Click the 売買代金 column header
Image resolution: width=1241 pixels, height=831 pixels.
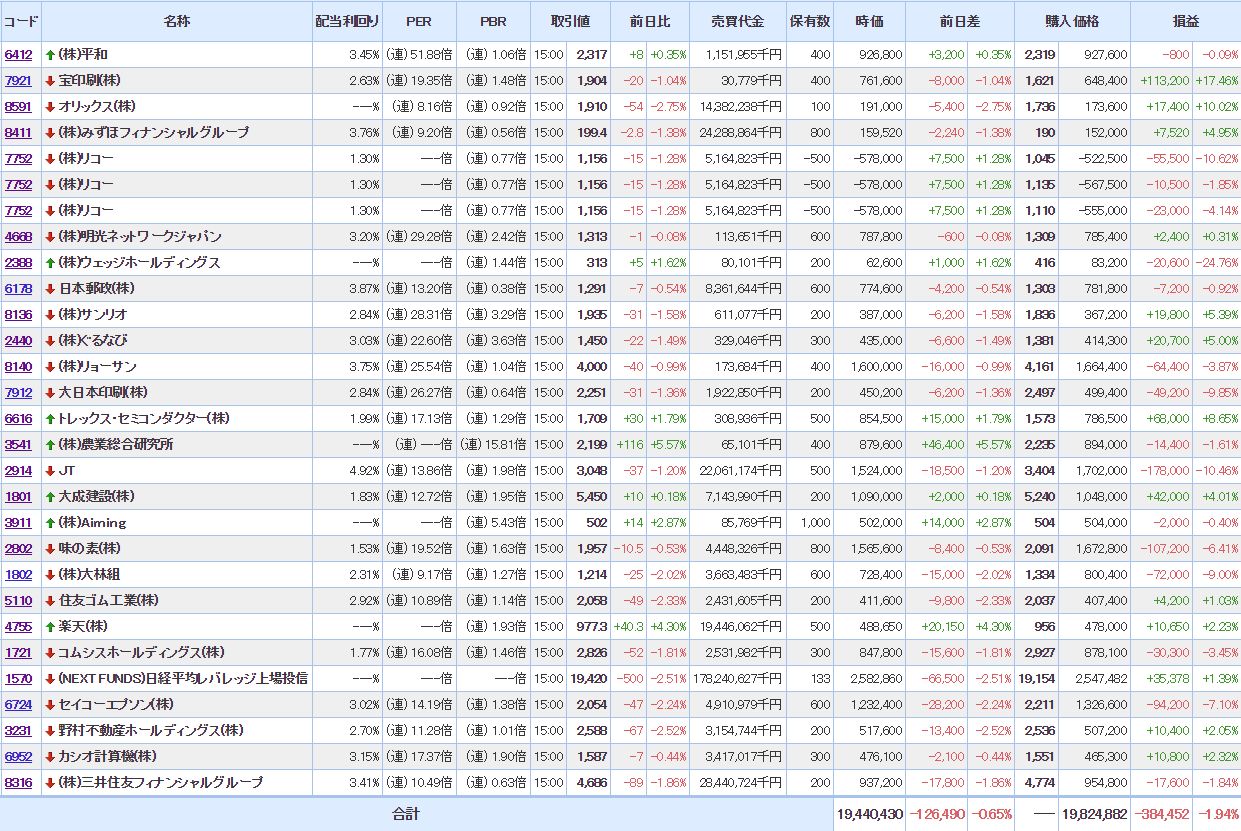tap(737, 21)
